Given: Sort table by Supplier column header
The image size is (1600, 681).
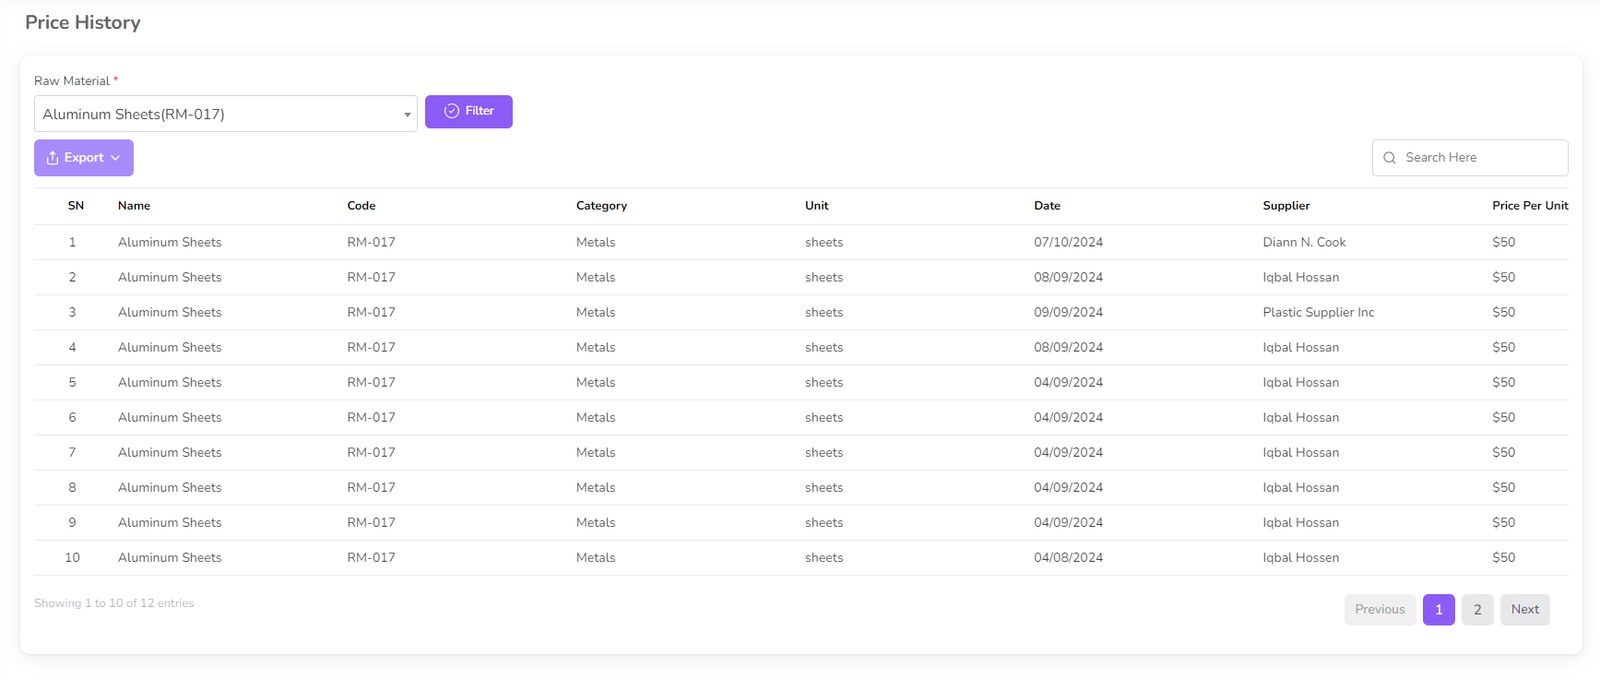Looking at the screenshot, I should coord(1286,206).
